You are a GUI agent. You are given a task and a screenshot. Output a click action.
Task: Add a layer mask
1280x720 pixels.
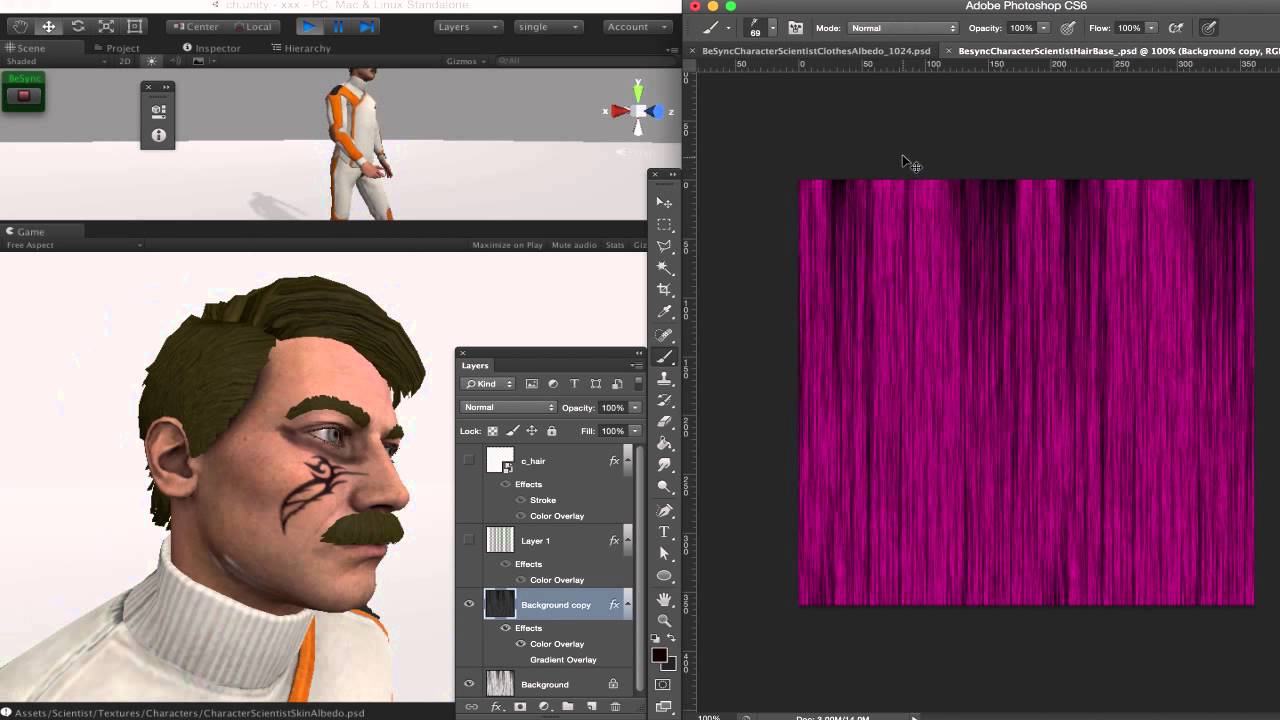[x=520, y=707]
